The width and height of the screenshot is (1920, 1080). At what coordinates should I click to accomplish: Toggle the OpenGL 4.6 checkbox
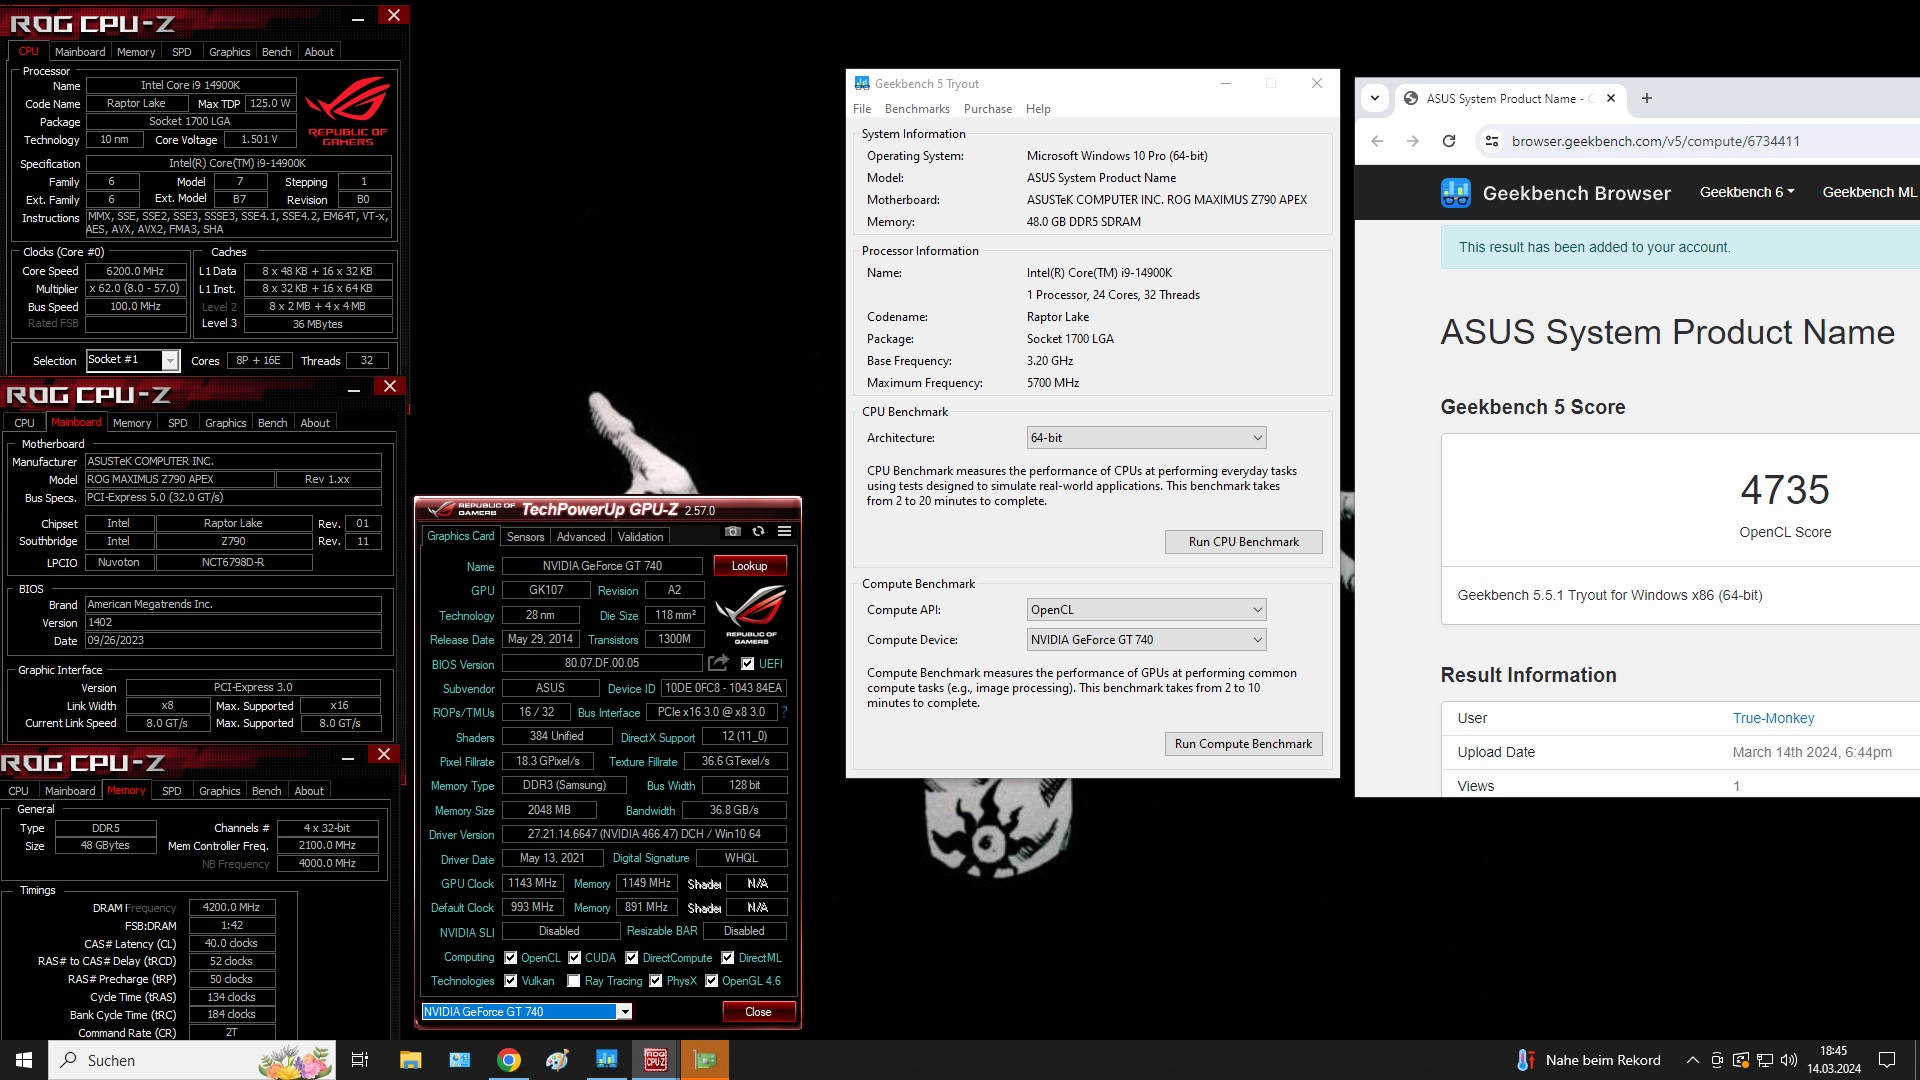click(712, 981)
